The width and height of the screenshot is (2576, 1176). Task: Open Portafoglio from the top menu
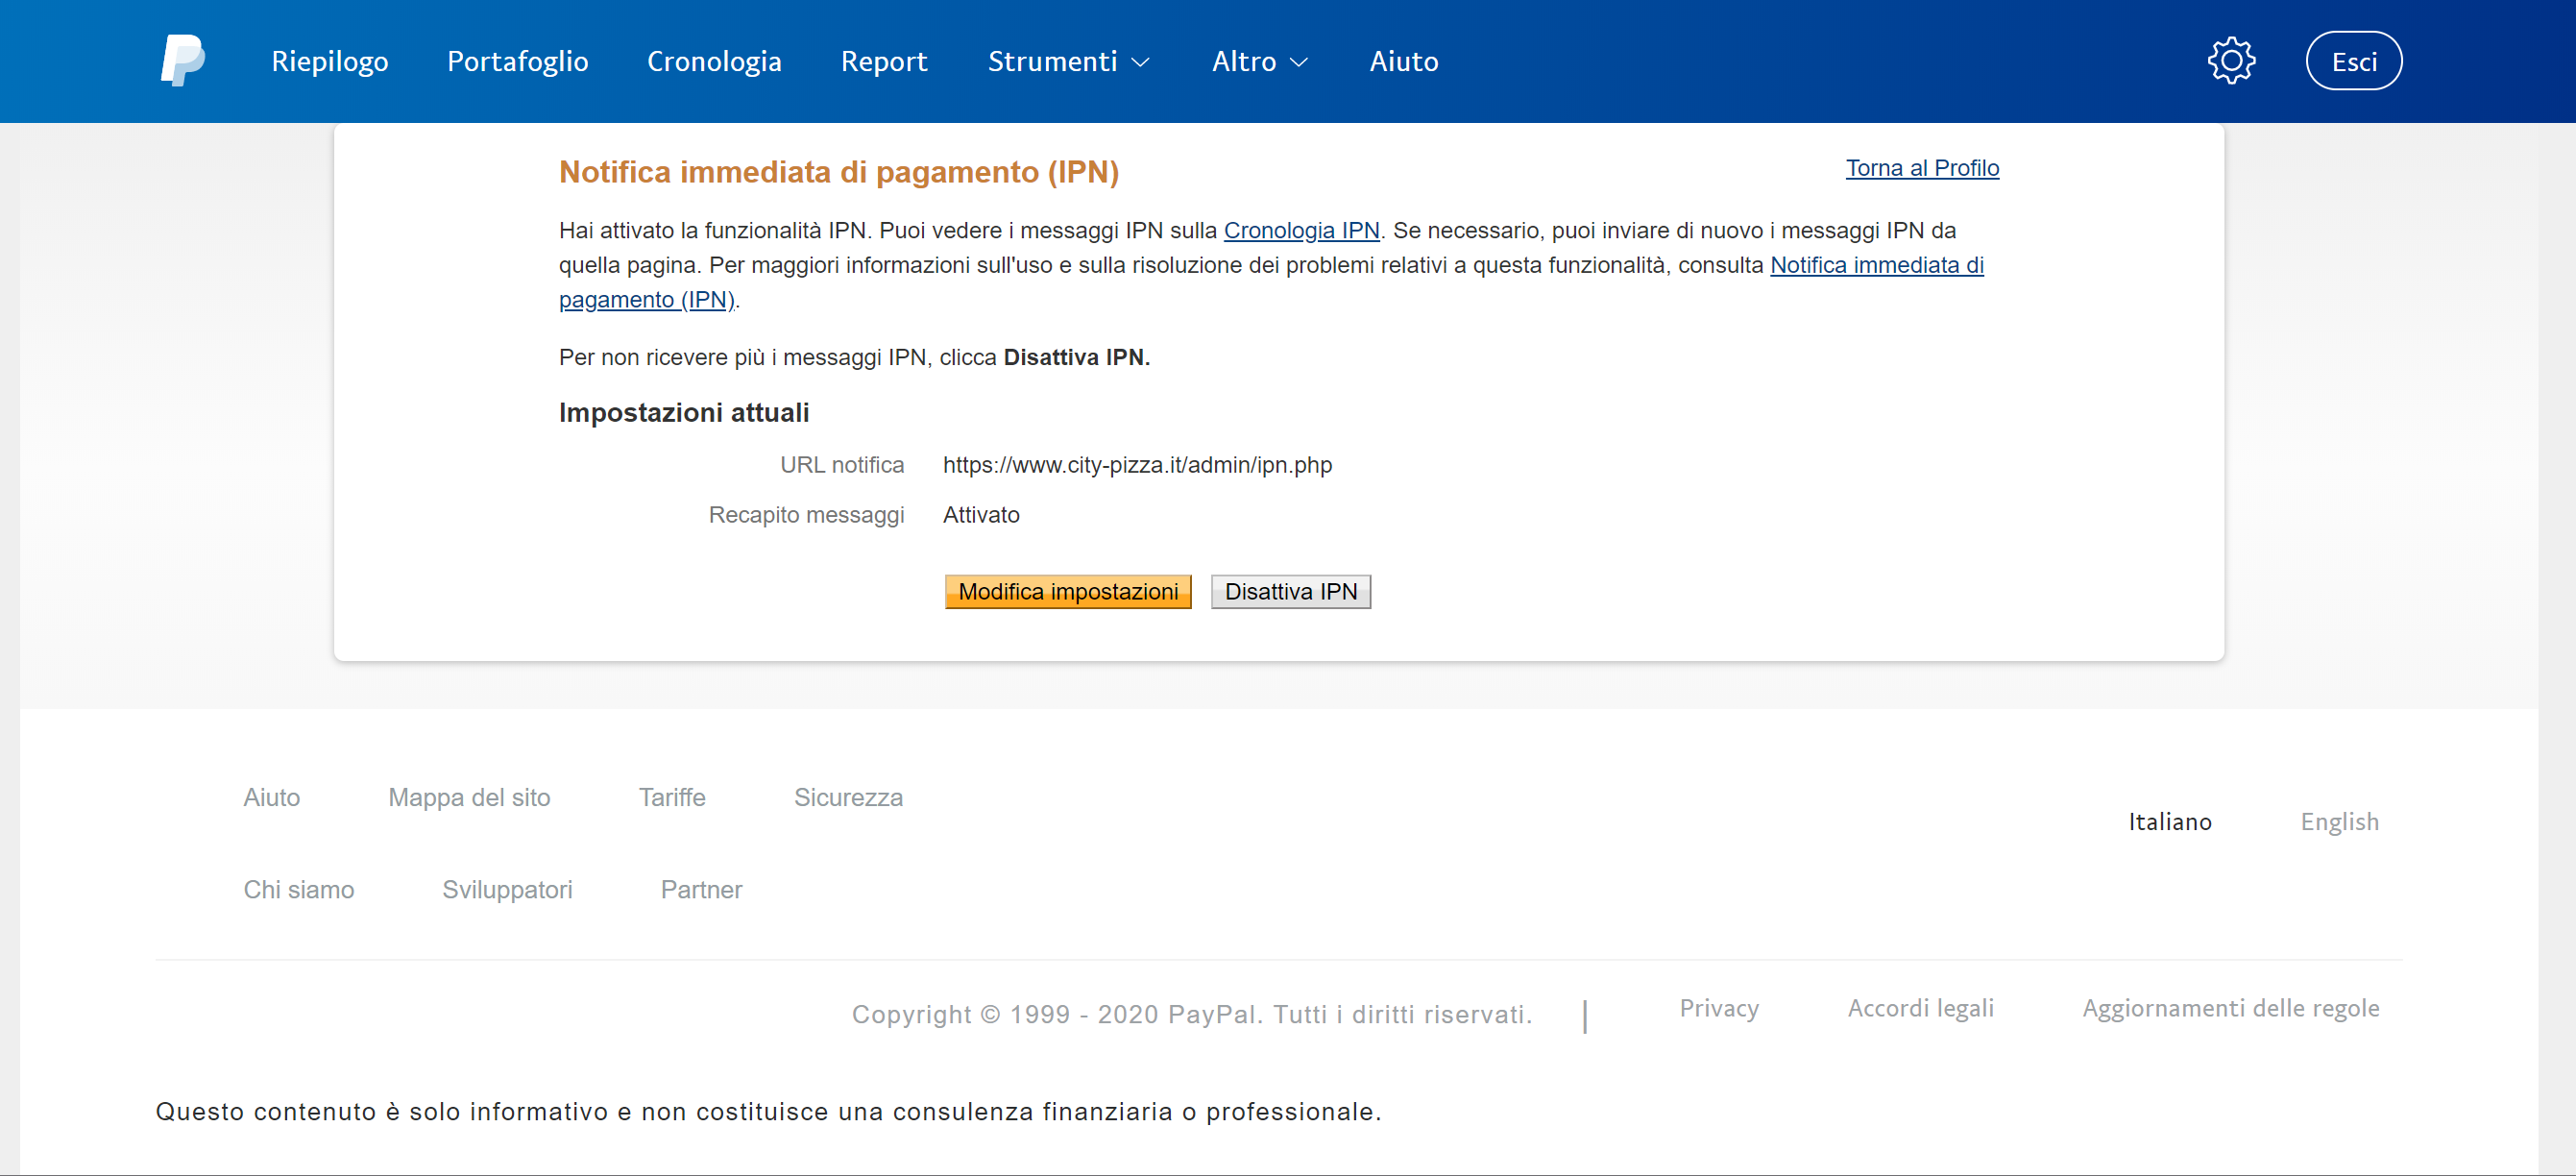(517, 61)
